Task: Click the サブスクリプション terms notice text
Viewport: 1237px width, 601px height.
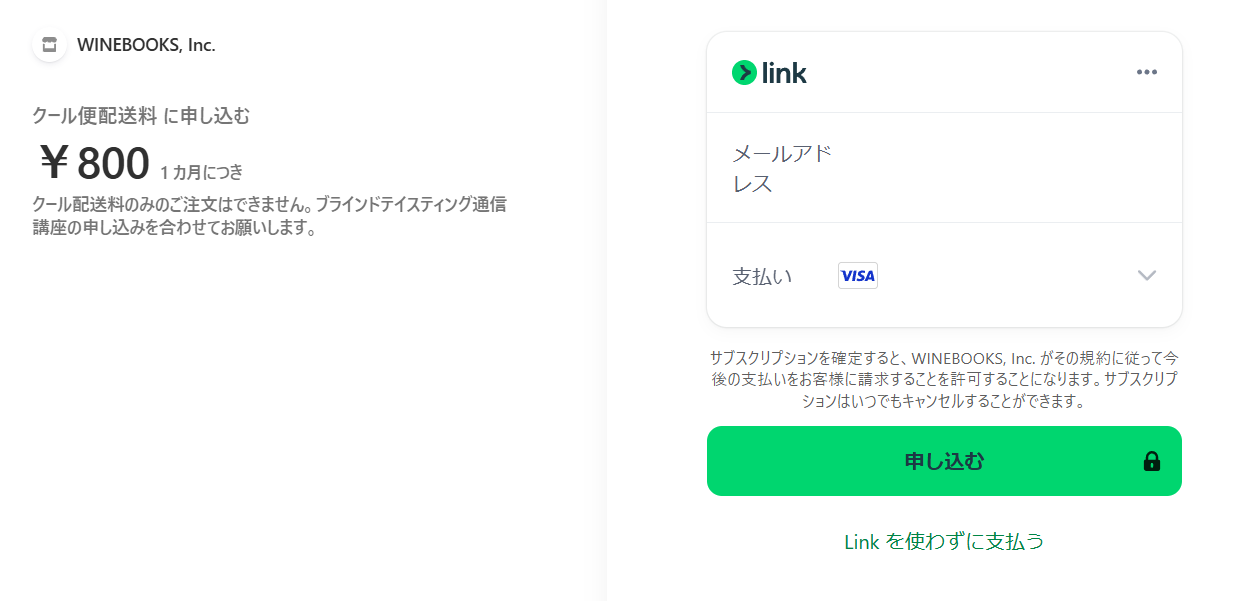Action: 944,379
